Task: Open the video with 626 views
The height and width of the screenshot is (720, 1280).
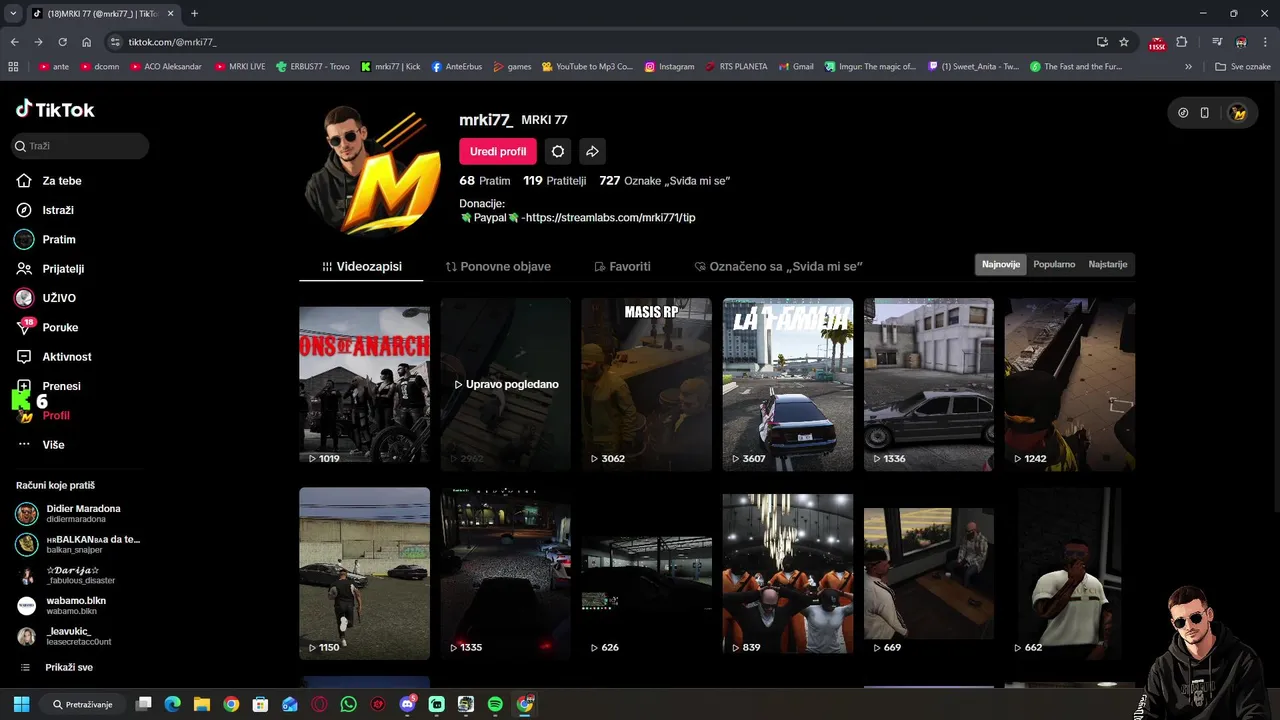Action: tap(647, 573)
